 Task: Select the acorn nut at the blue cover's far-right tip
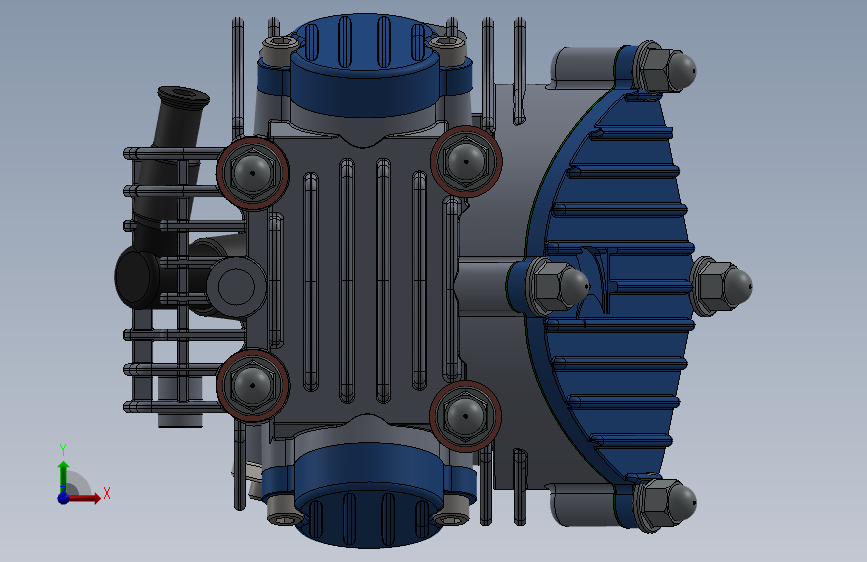(x=721, y=286)
